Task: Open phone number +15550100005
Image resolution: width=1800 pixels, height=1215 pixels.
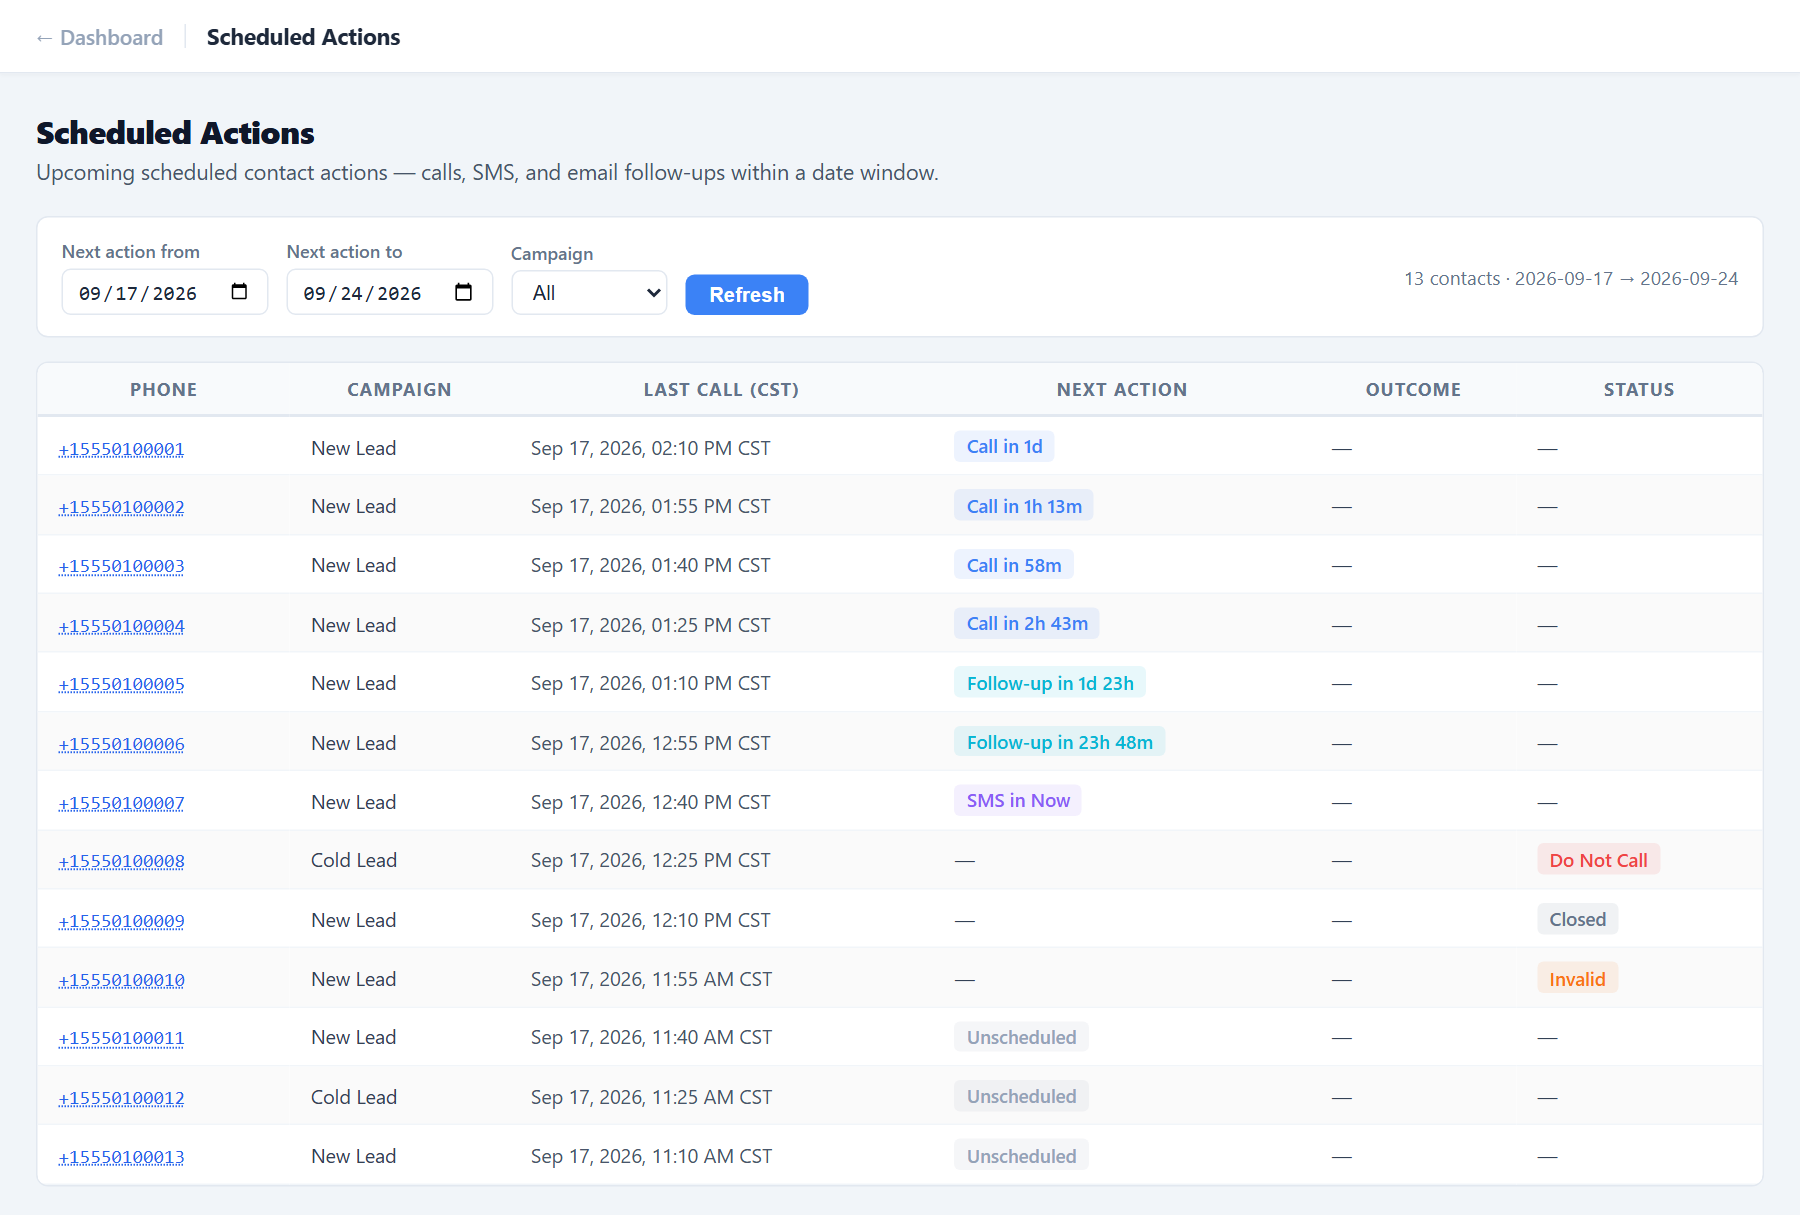Action: coord(121,684)
